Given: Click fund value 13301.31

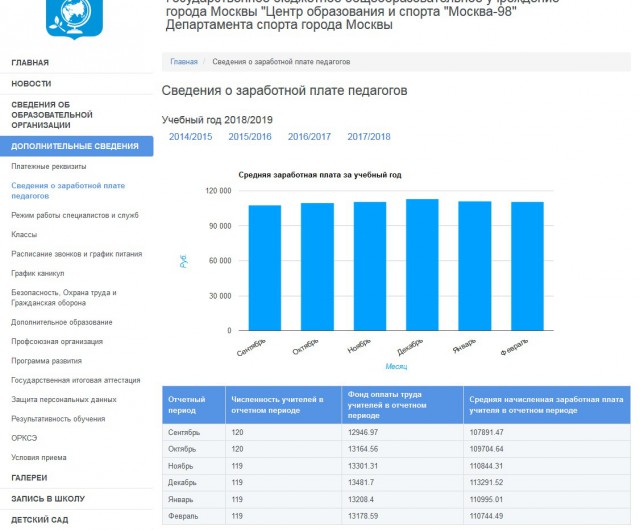Looking at the screenshot, I should click(x=363, y=466).
